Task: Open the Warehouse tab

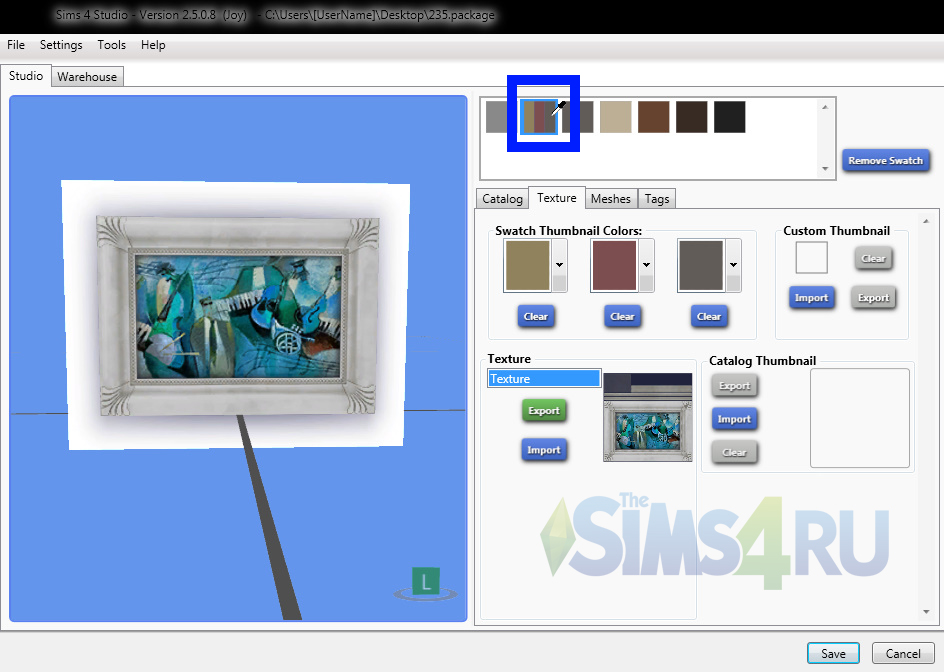Action: [x=87, y=77]
